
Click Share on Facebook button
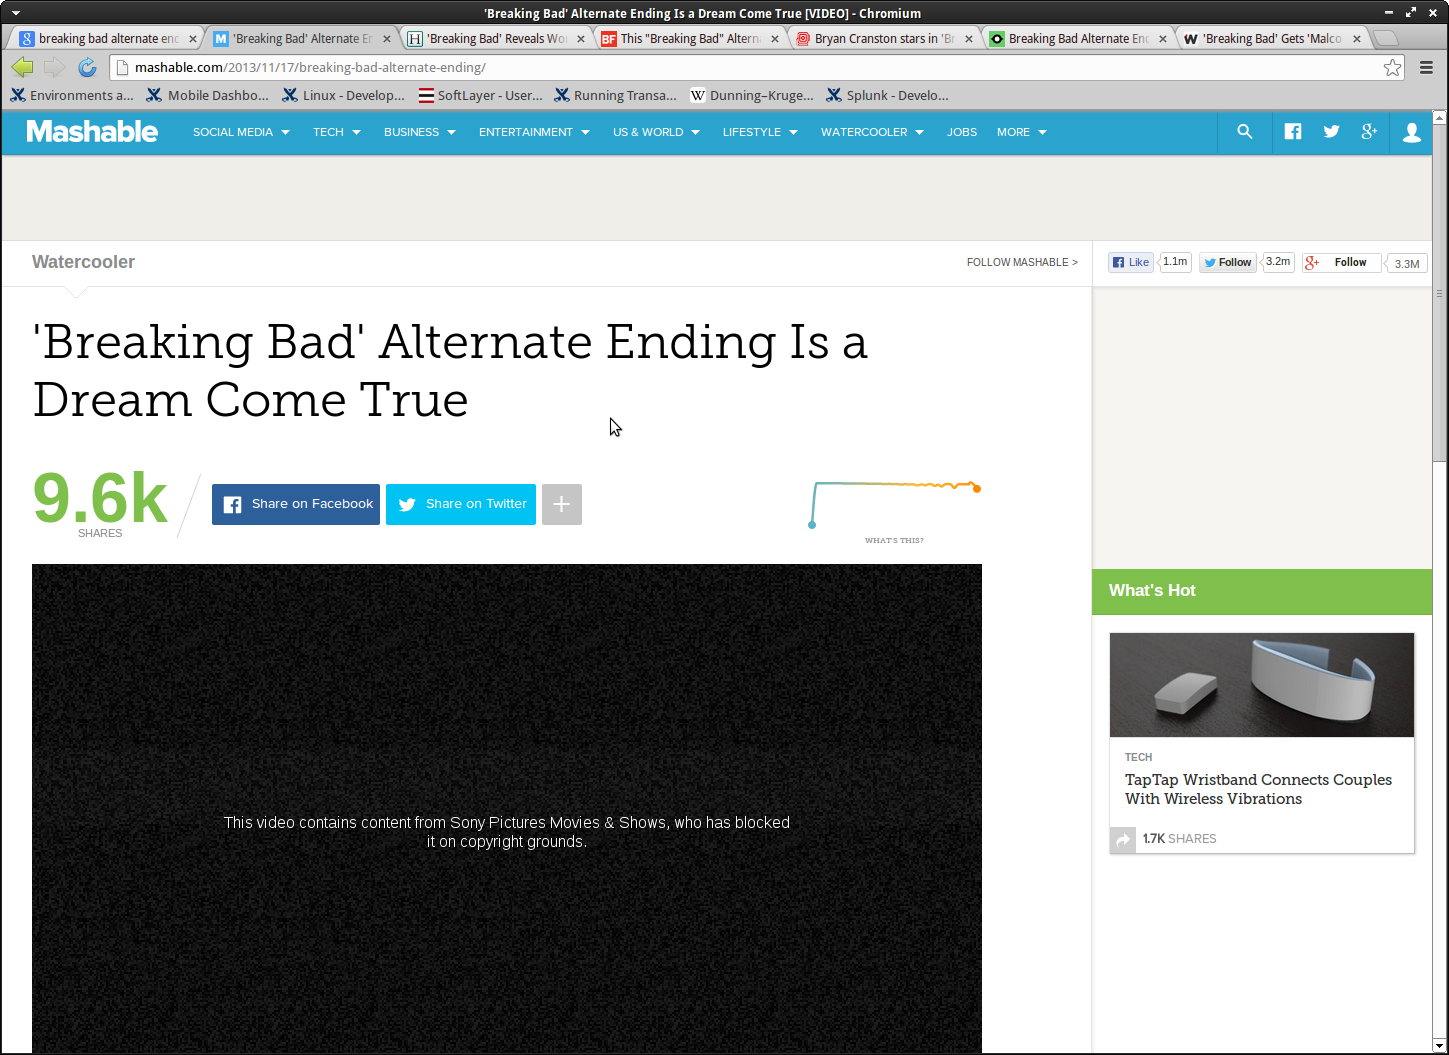[x=296, y=504]
